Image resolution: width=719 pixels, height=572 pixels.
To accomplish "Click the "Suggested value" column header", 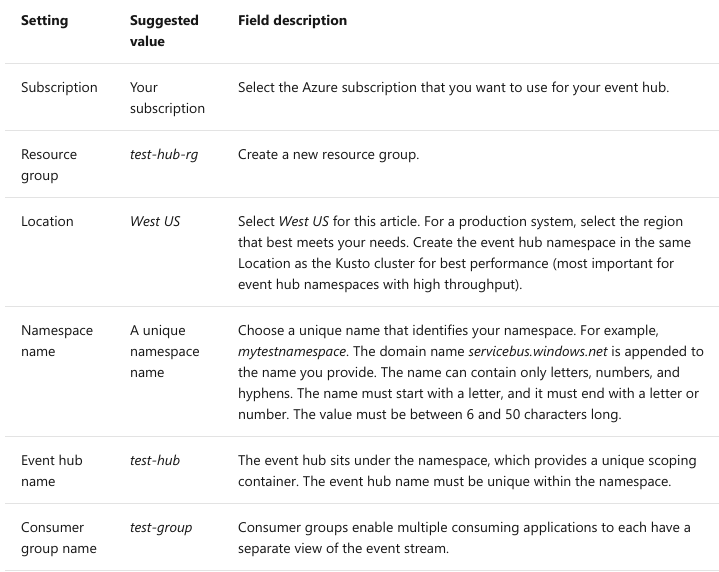I will 164,31.
